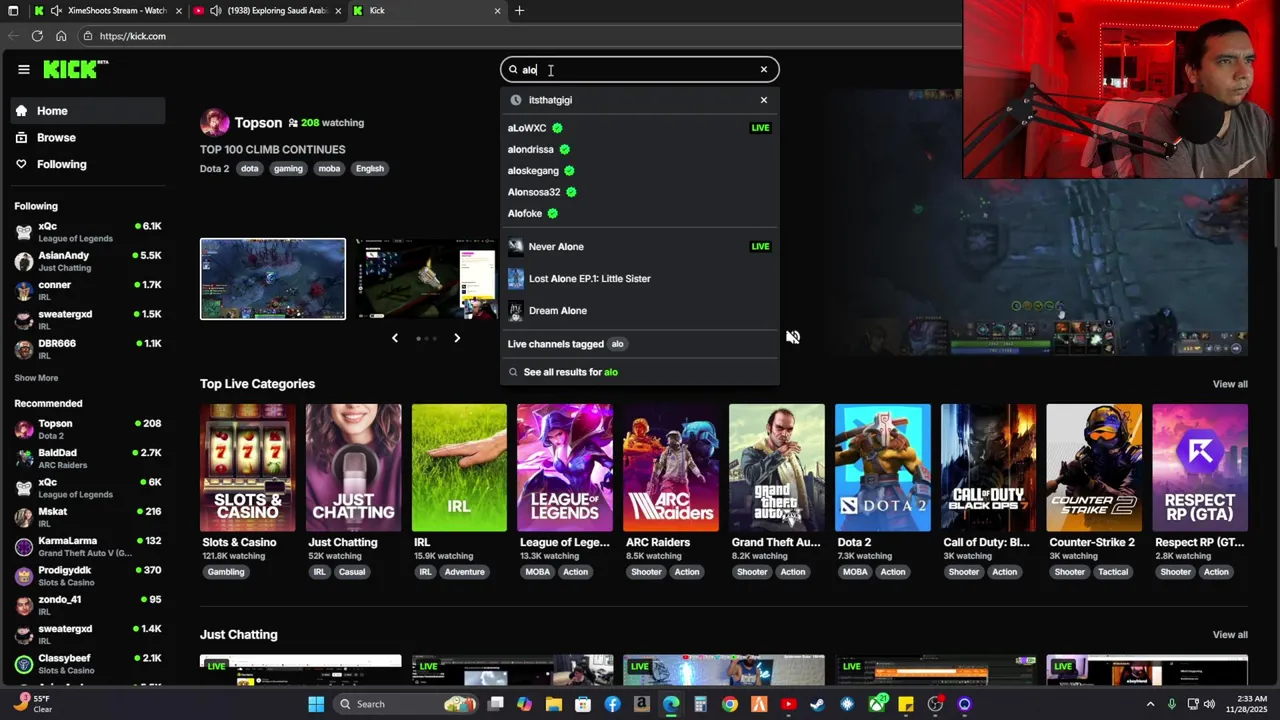The image size is (1280, 720).
Task: Open xQc in the Following list
Action: pyautogui.click(x=87, y=232)
